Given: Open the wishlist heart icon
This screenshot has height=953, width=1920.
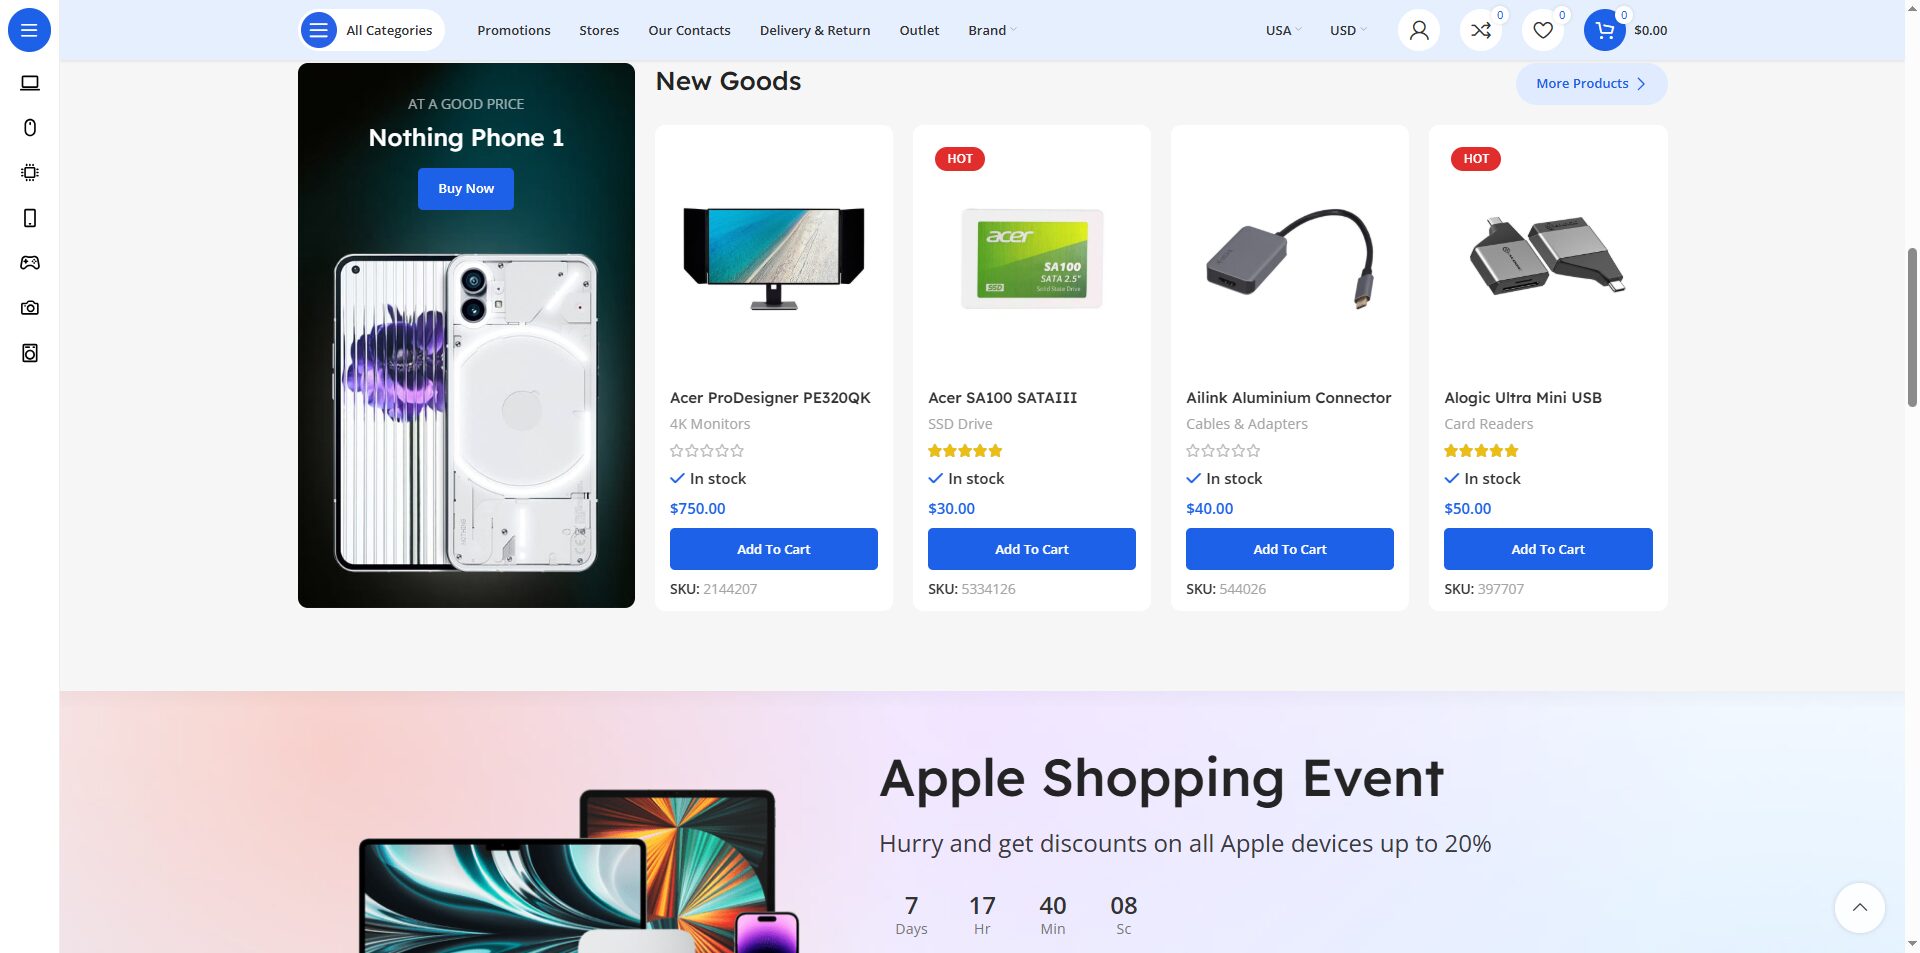Looking at the screenshot, I should click(1543, 30).
